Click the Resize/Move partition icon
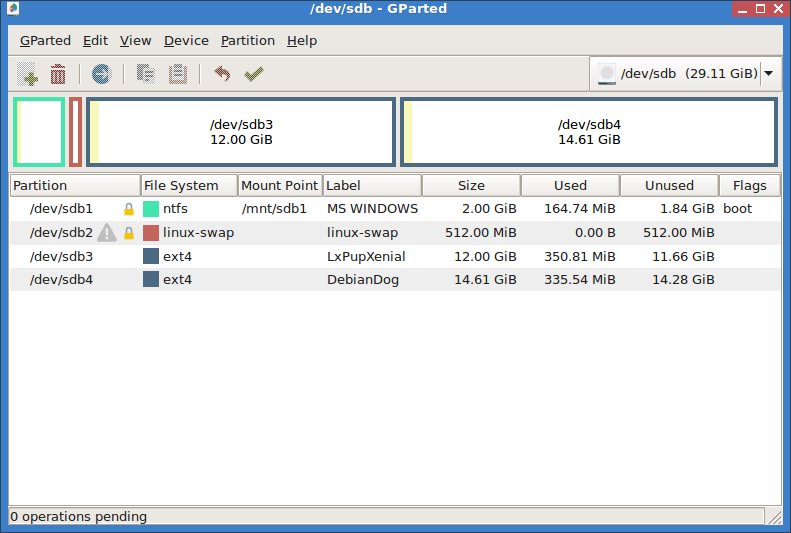The image size is (791, 533). [101, 74]
